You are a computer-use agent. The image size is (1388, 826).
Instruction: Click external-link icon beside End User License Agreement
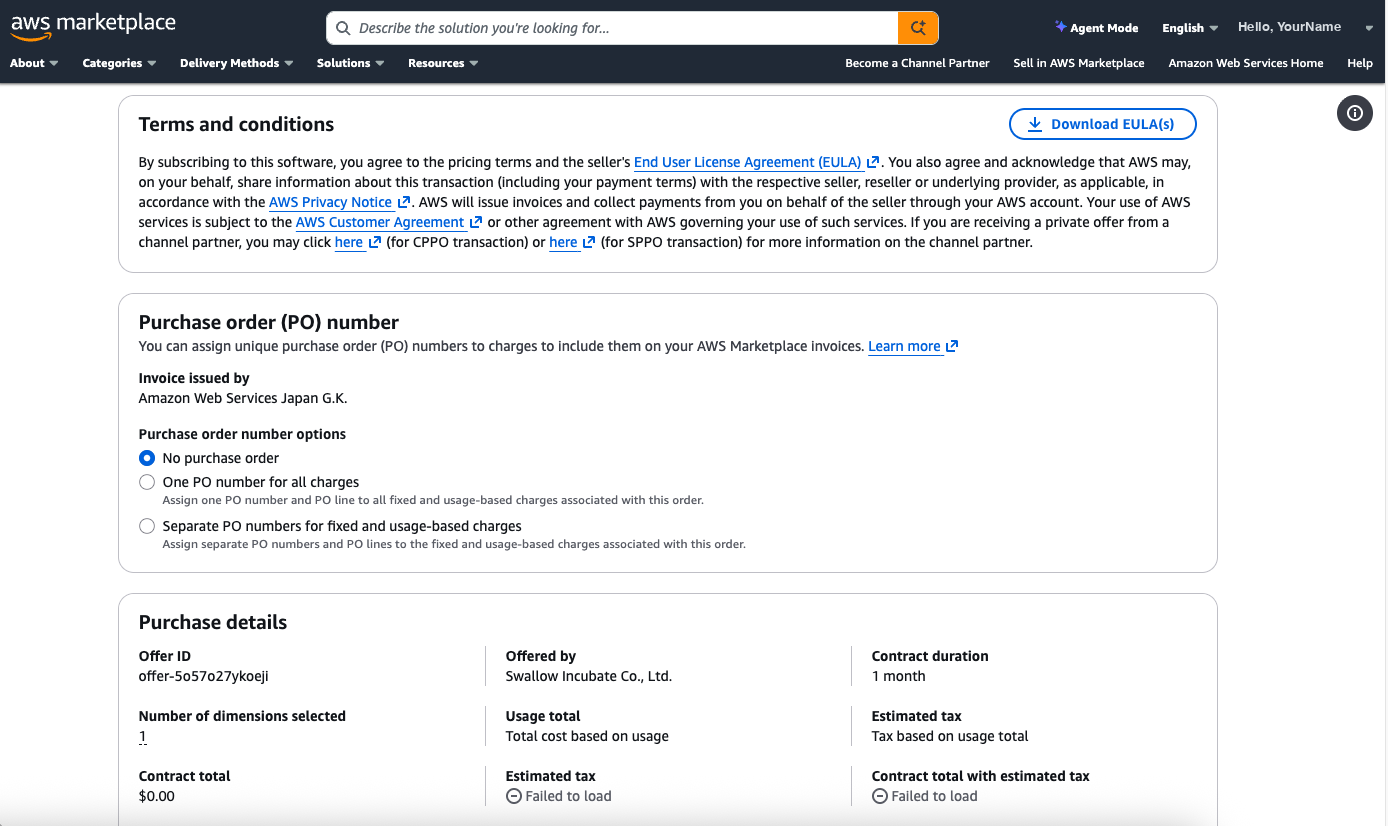873,162
